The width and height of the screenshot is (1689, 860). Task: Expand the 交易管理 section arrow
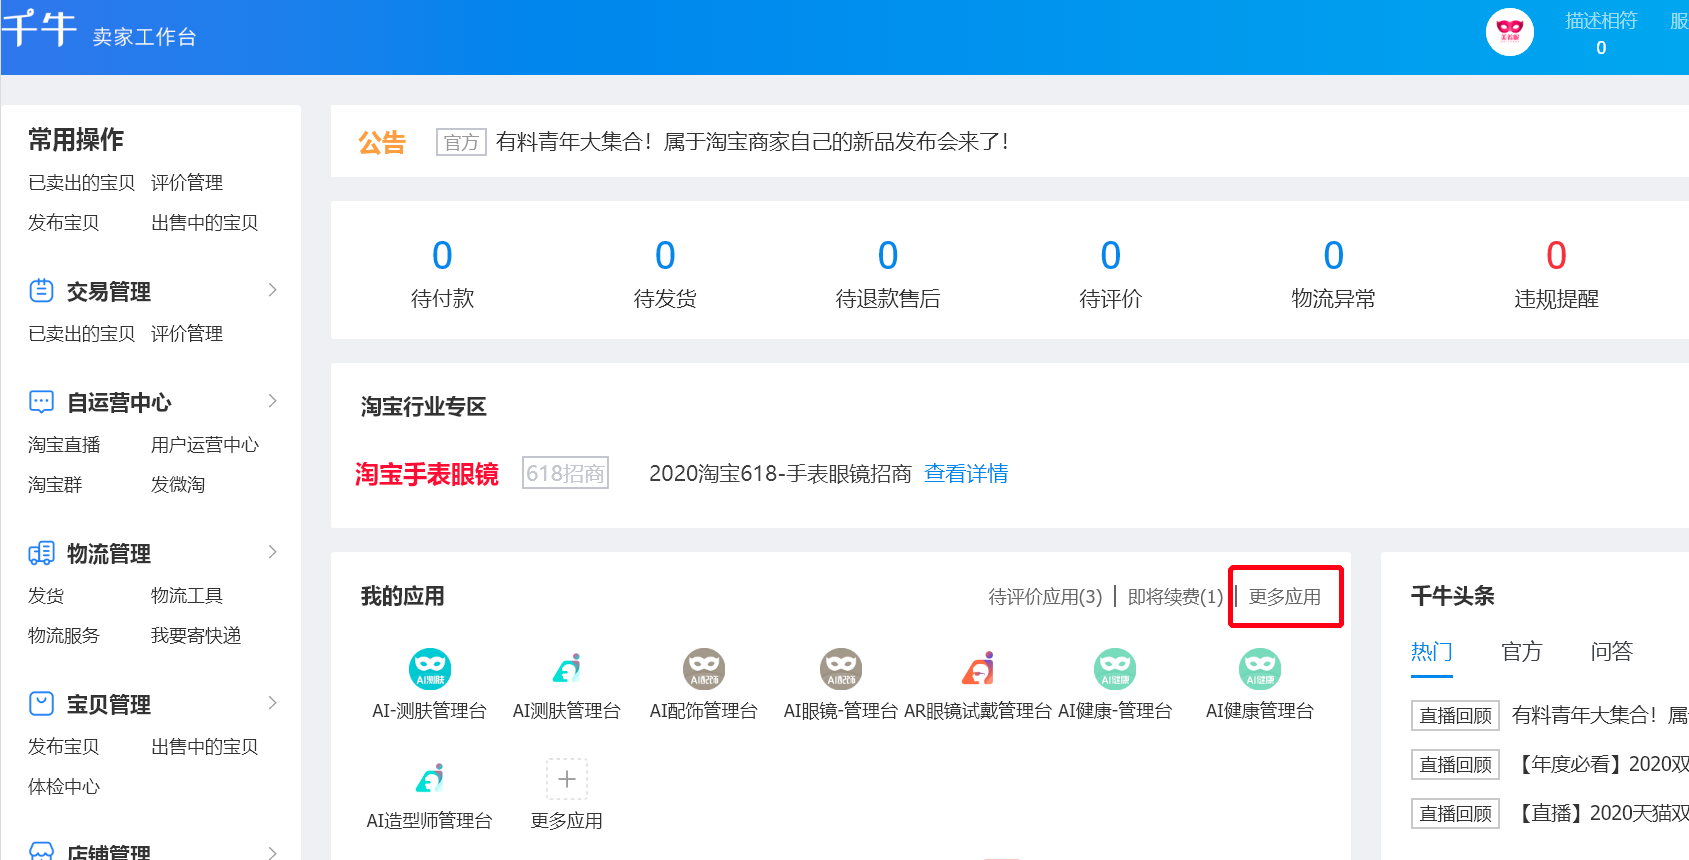272,290
